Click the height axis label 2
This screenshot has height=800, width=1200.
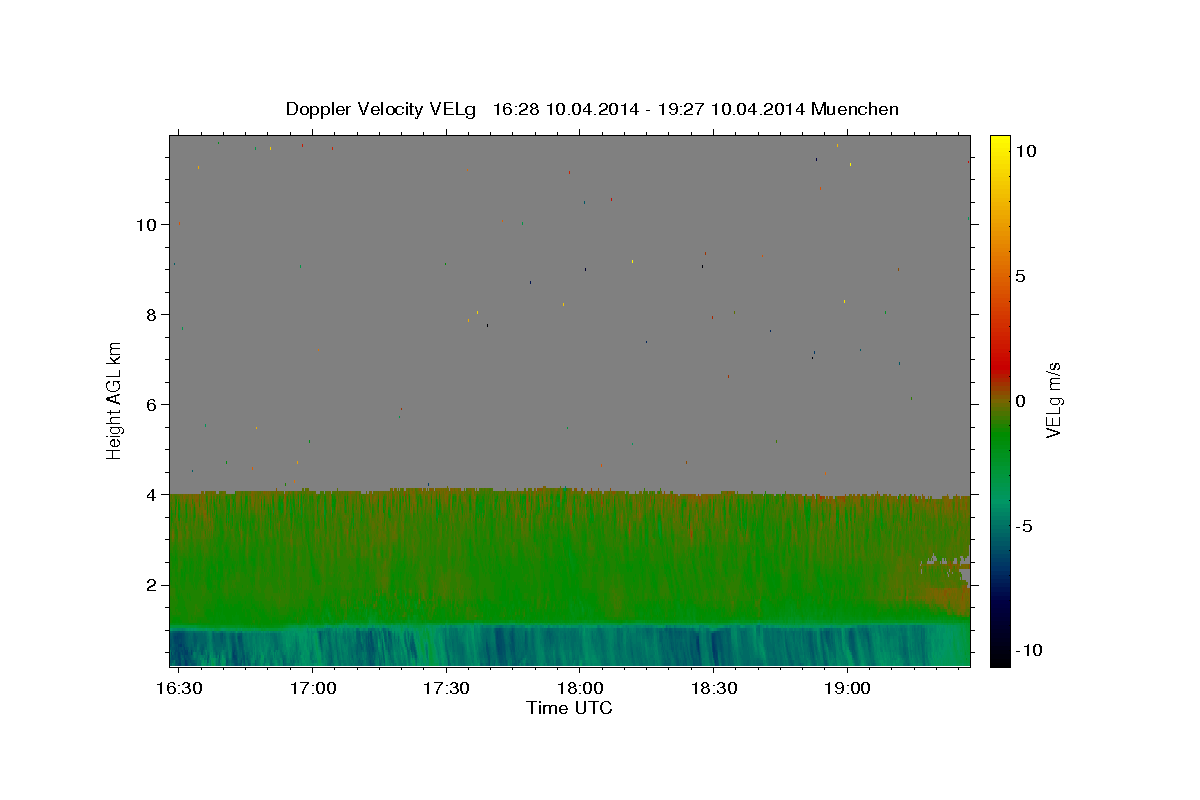[x=152, y=585]
